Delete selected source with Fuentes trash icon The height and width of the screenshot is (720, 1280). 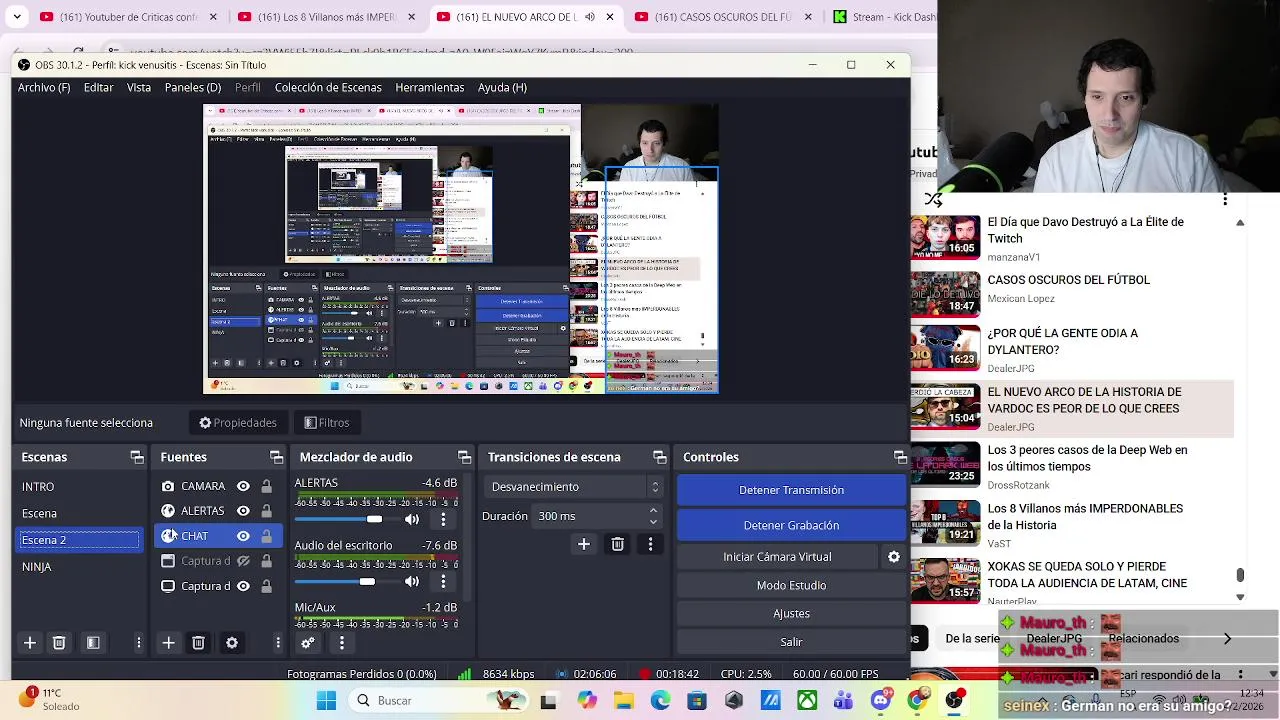pyautogui.click(x=198, y=643)
